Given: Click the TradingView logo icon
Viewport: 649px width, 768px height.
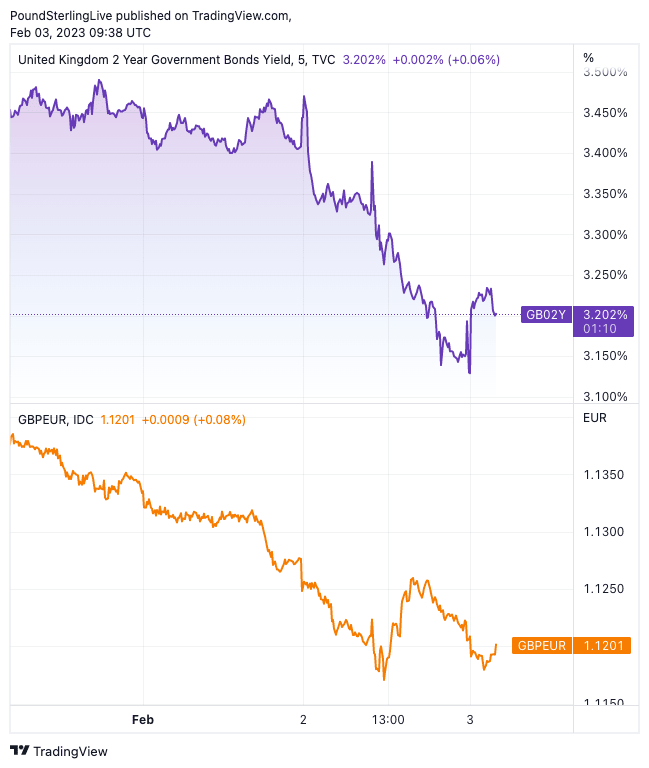Looking at the screenshot, I should pos(19,751).
